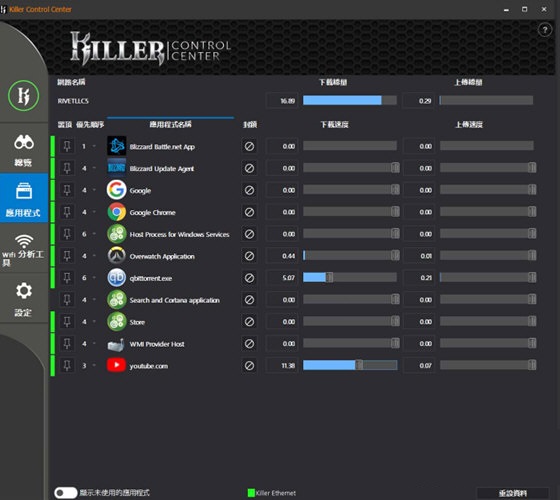Click the reset data button
The image size is (560, 500).
click(x=512, y=493)
